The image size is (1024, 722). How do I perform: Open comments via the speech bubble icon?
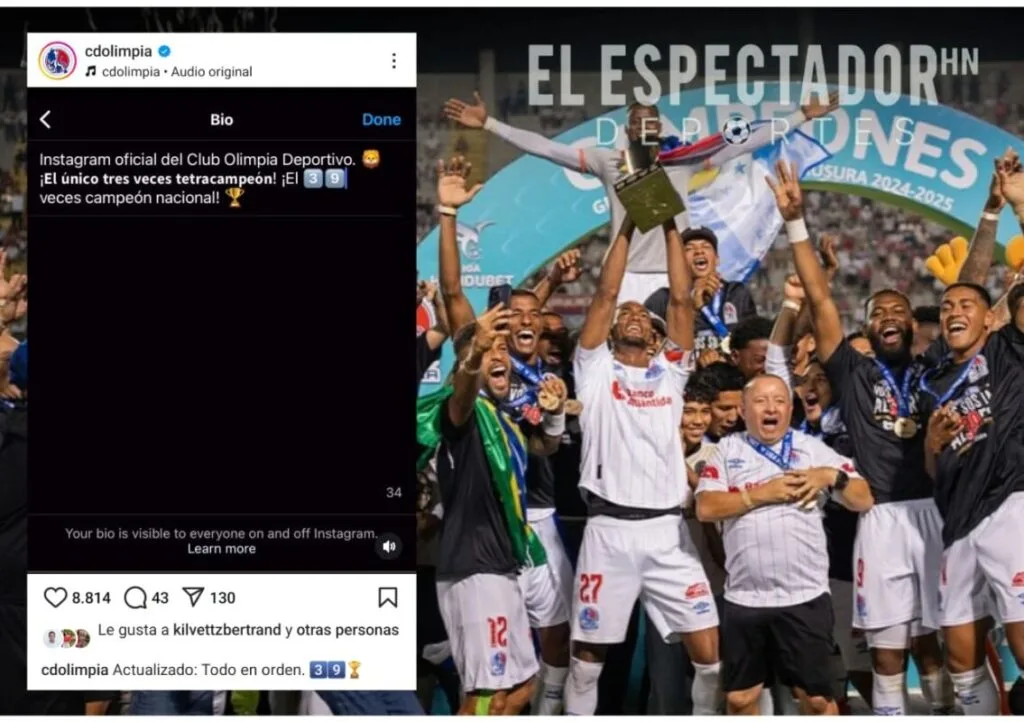tap(135, 597)
